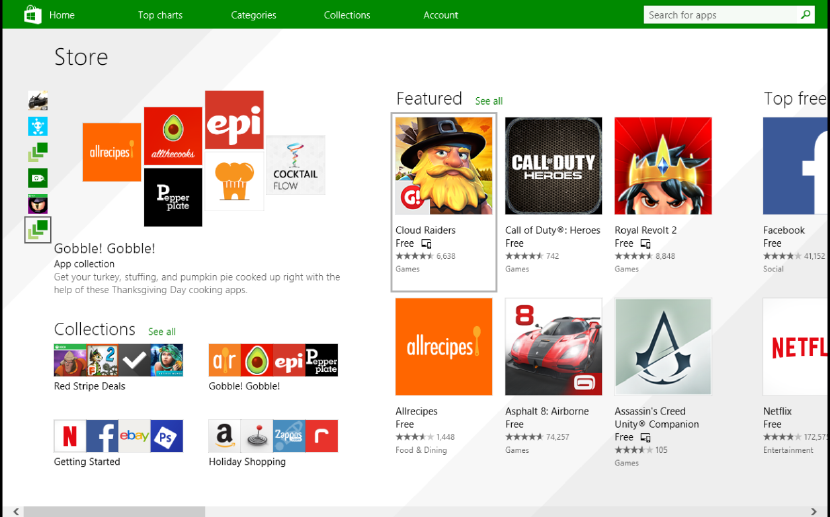Screen dimensions: 830x517
Task: Select the purple masked character spotlight thumbnail
Action: pos(38,204)
